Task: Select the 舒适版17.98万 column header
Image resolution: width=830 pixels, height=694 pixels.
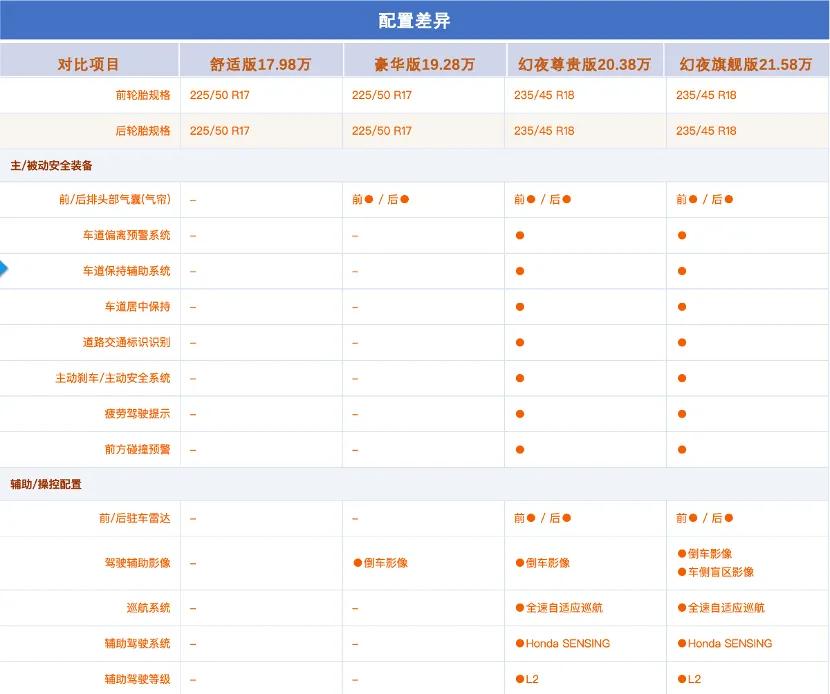Action: [x=260, y=61]
